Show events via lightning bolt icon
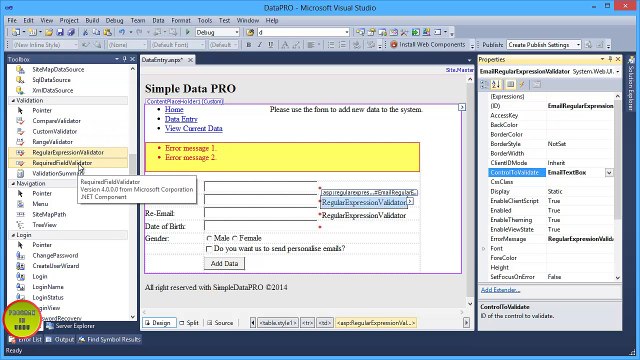Viewport: 640px width, 360px height. [522, 84]
